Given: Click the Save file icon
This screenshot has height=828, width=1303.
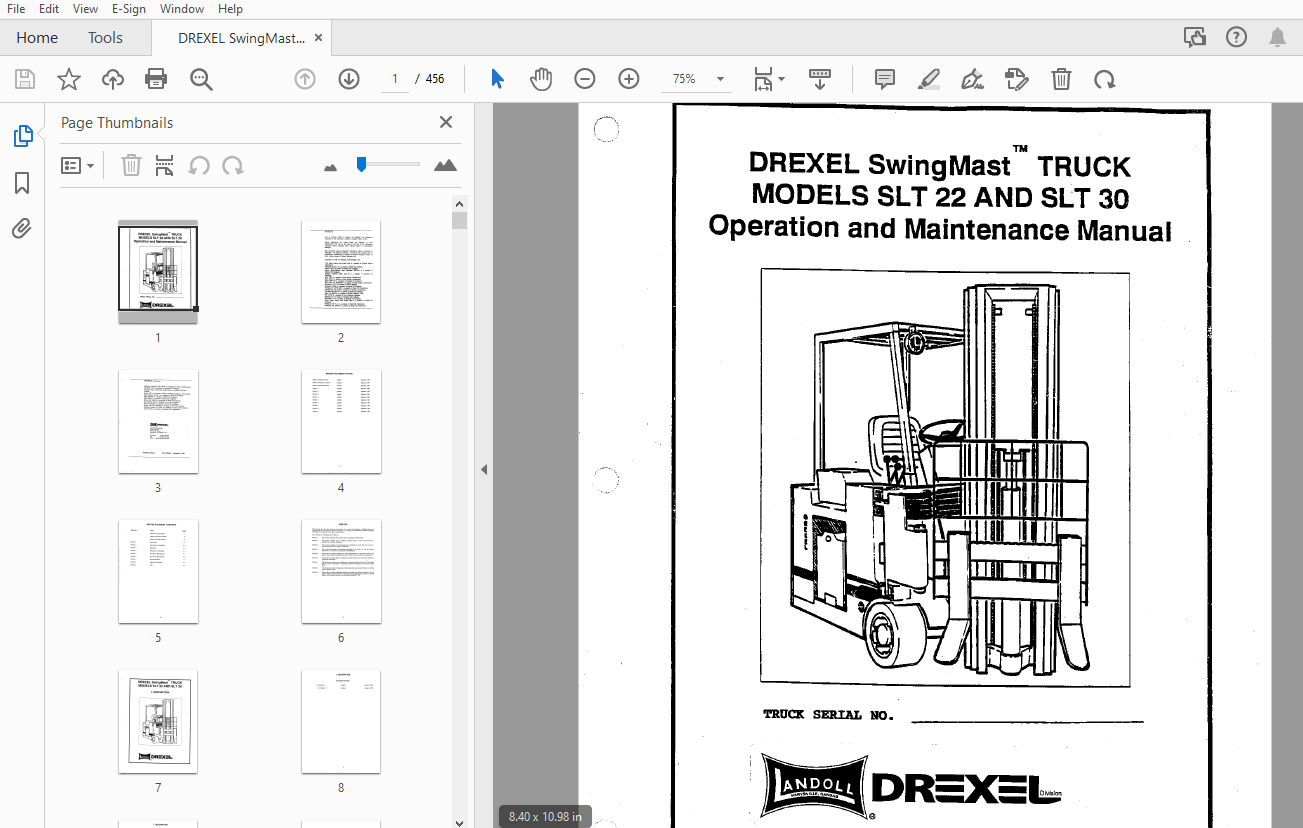Looking at the screenshot, I should (25, 79).
